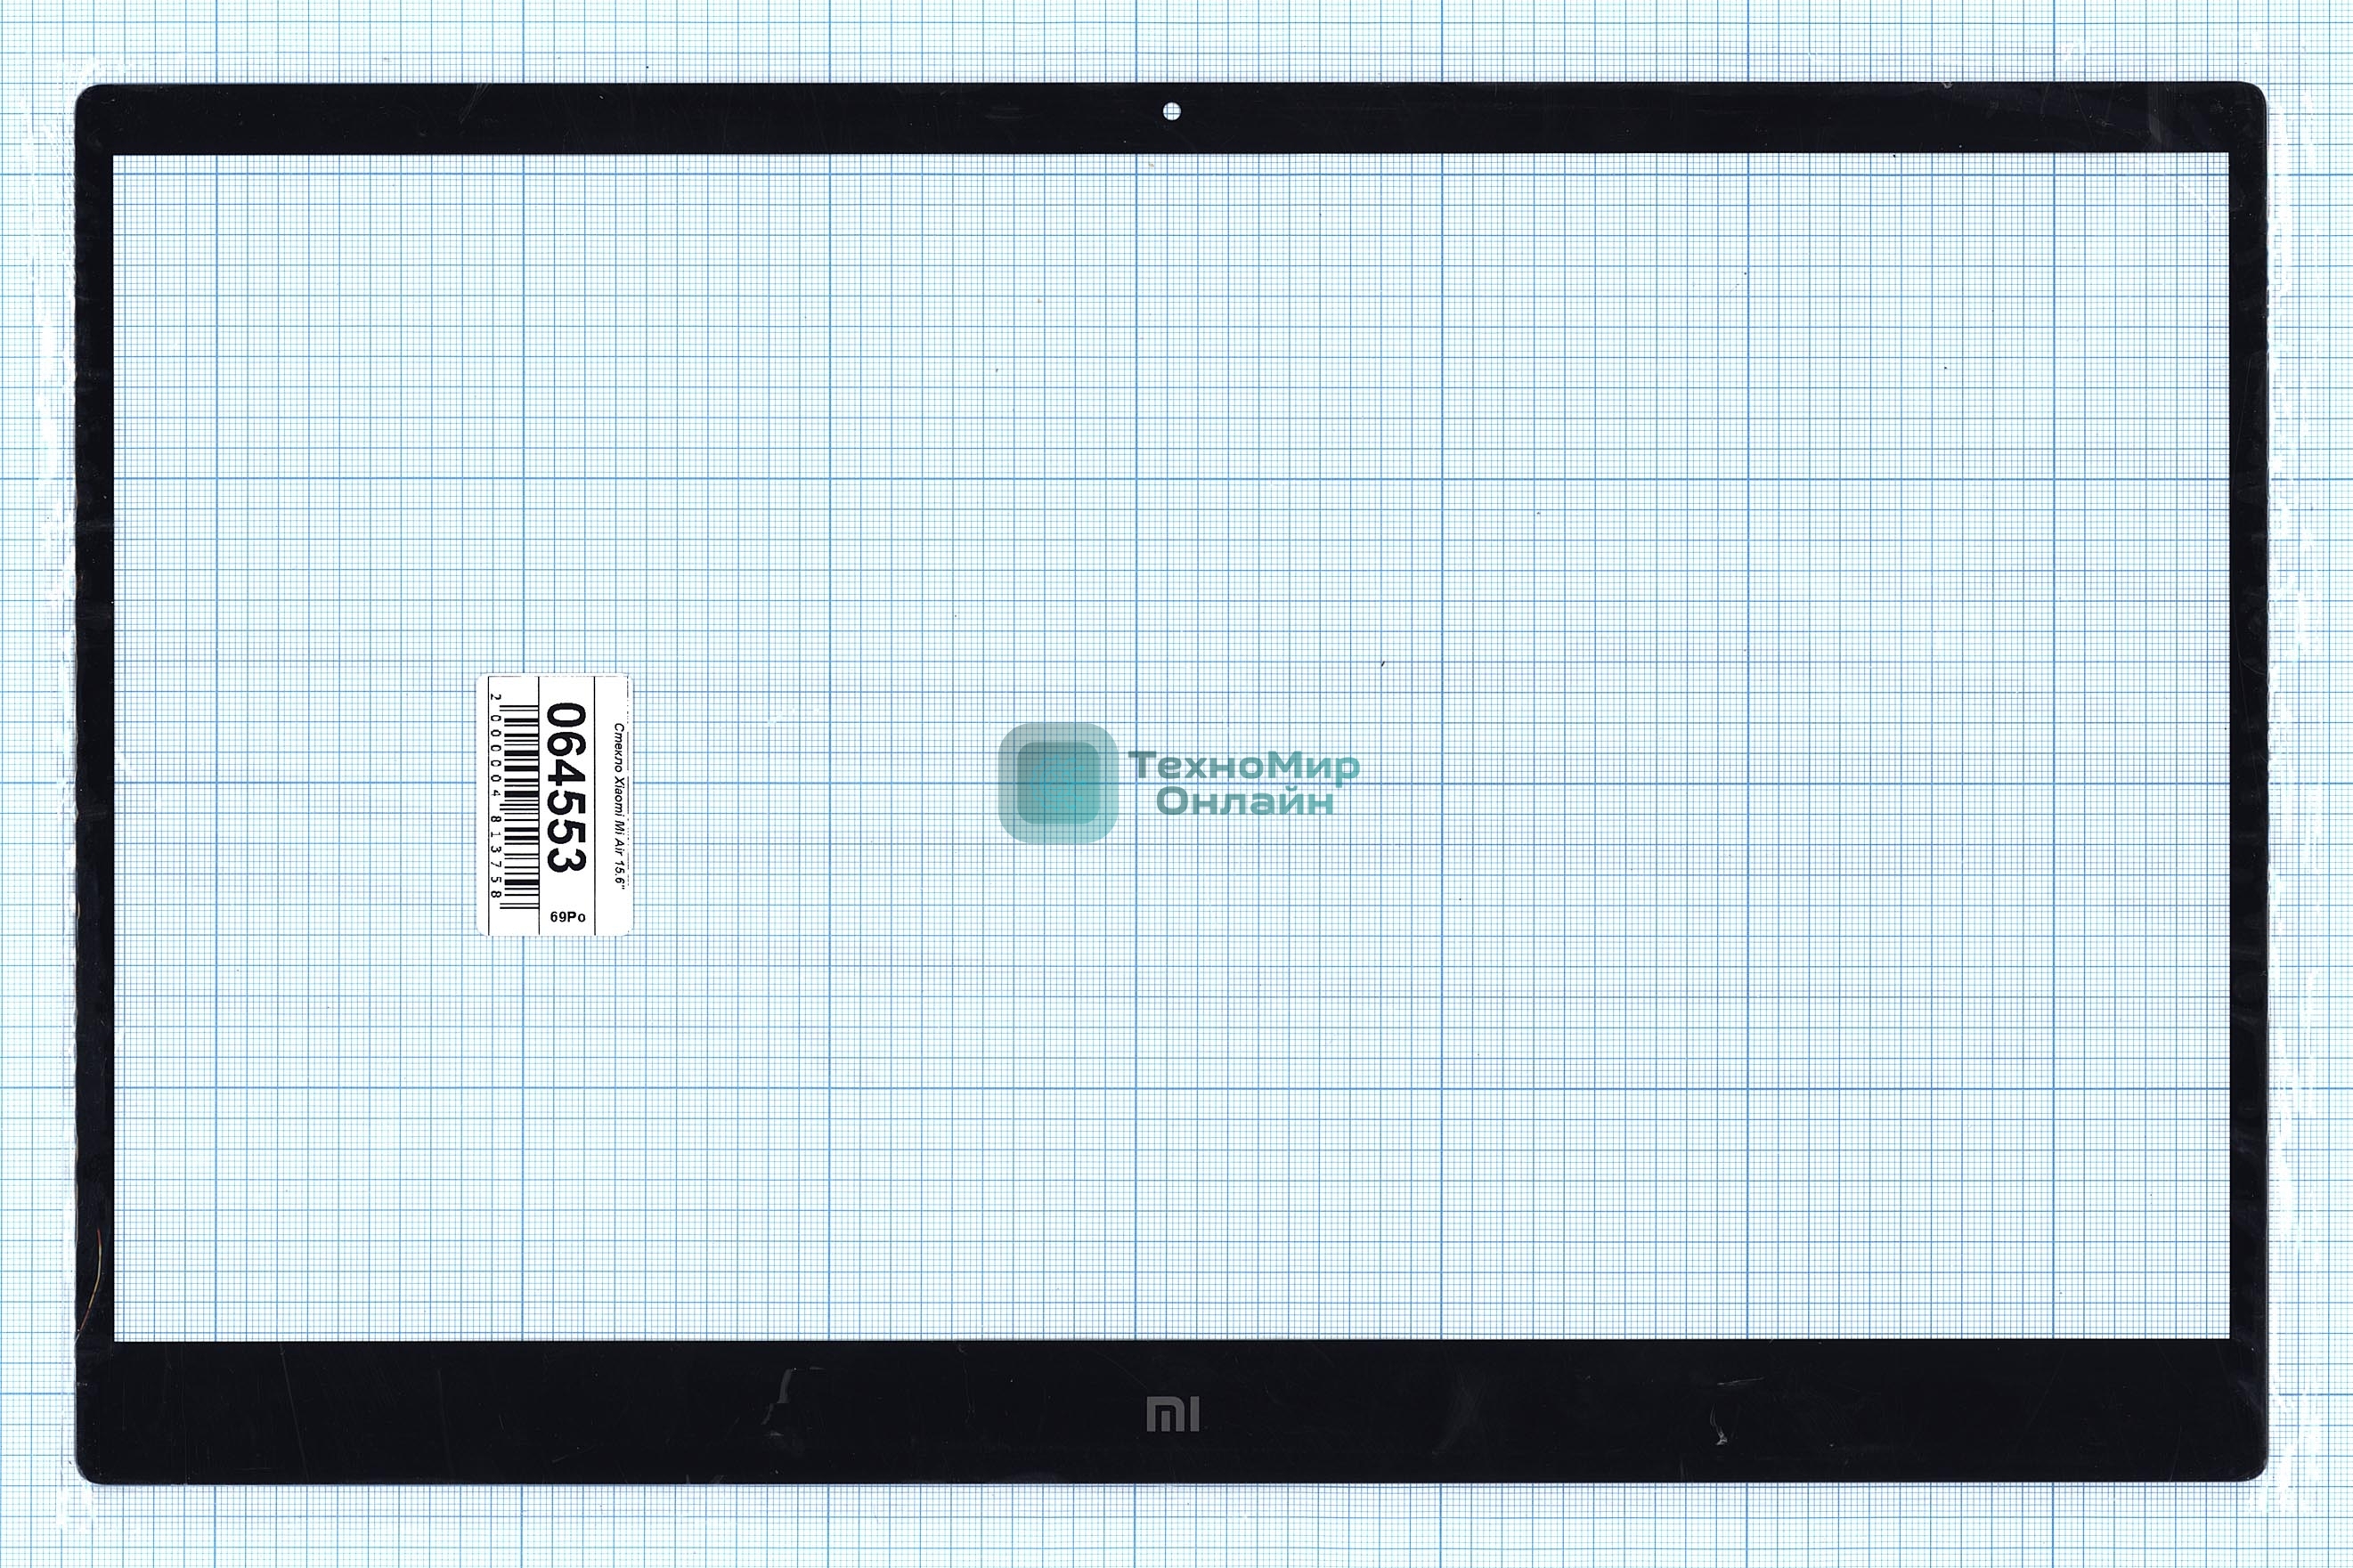This screenshot has width=2353, height=1568.
Task: Click the webcam hole in top bezel
Action: 1172,112
